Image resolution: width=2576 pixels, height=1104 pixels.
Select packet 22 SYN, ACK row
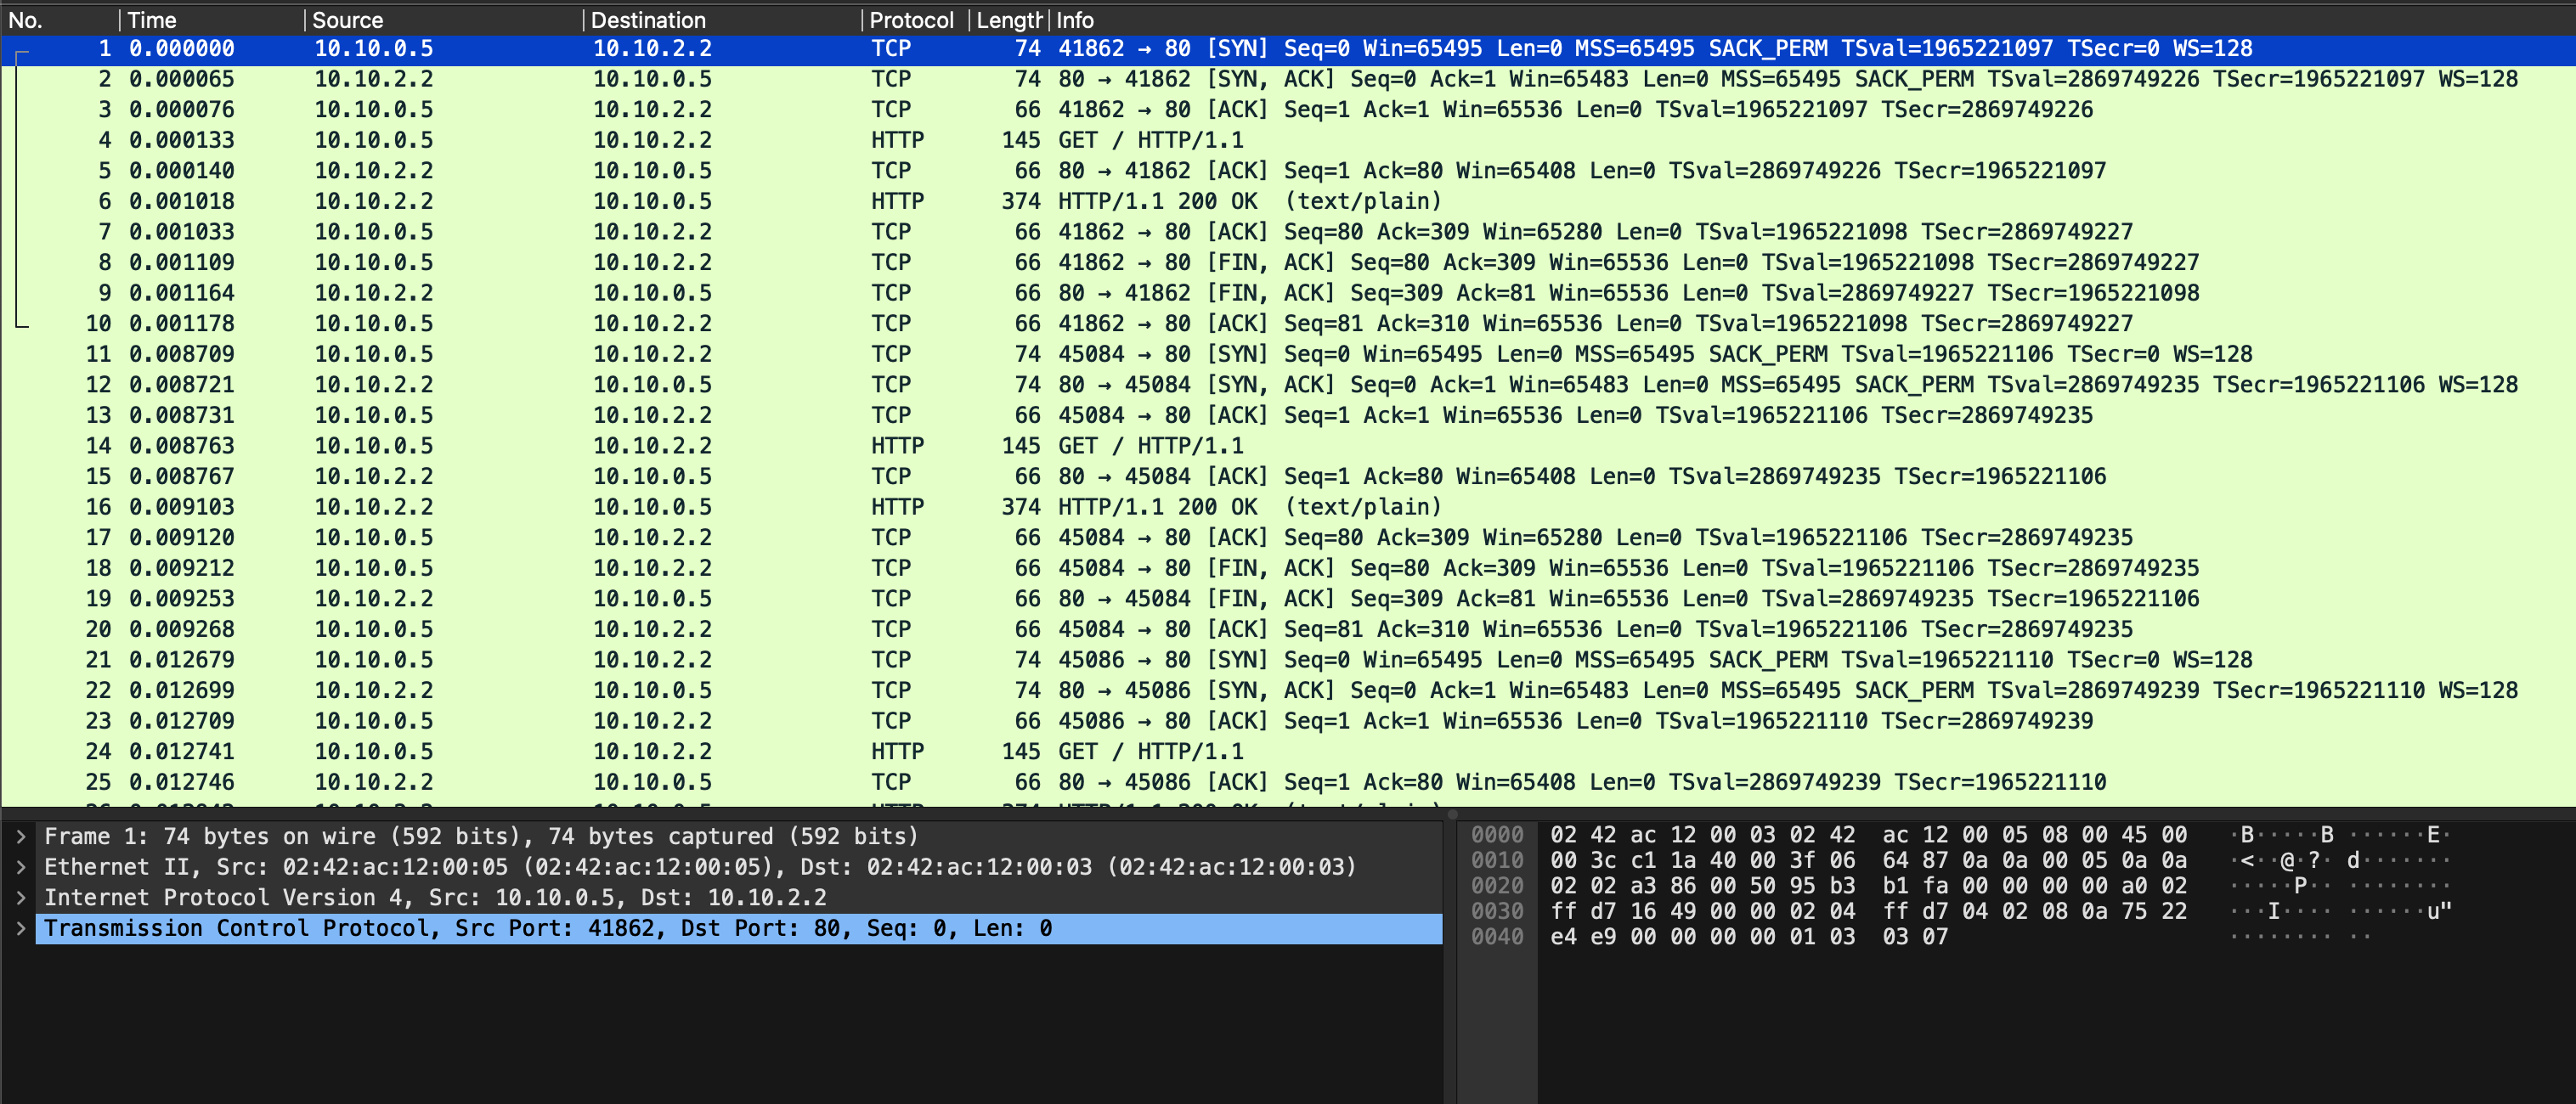[1150, 690]
